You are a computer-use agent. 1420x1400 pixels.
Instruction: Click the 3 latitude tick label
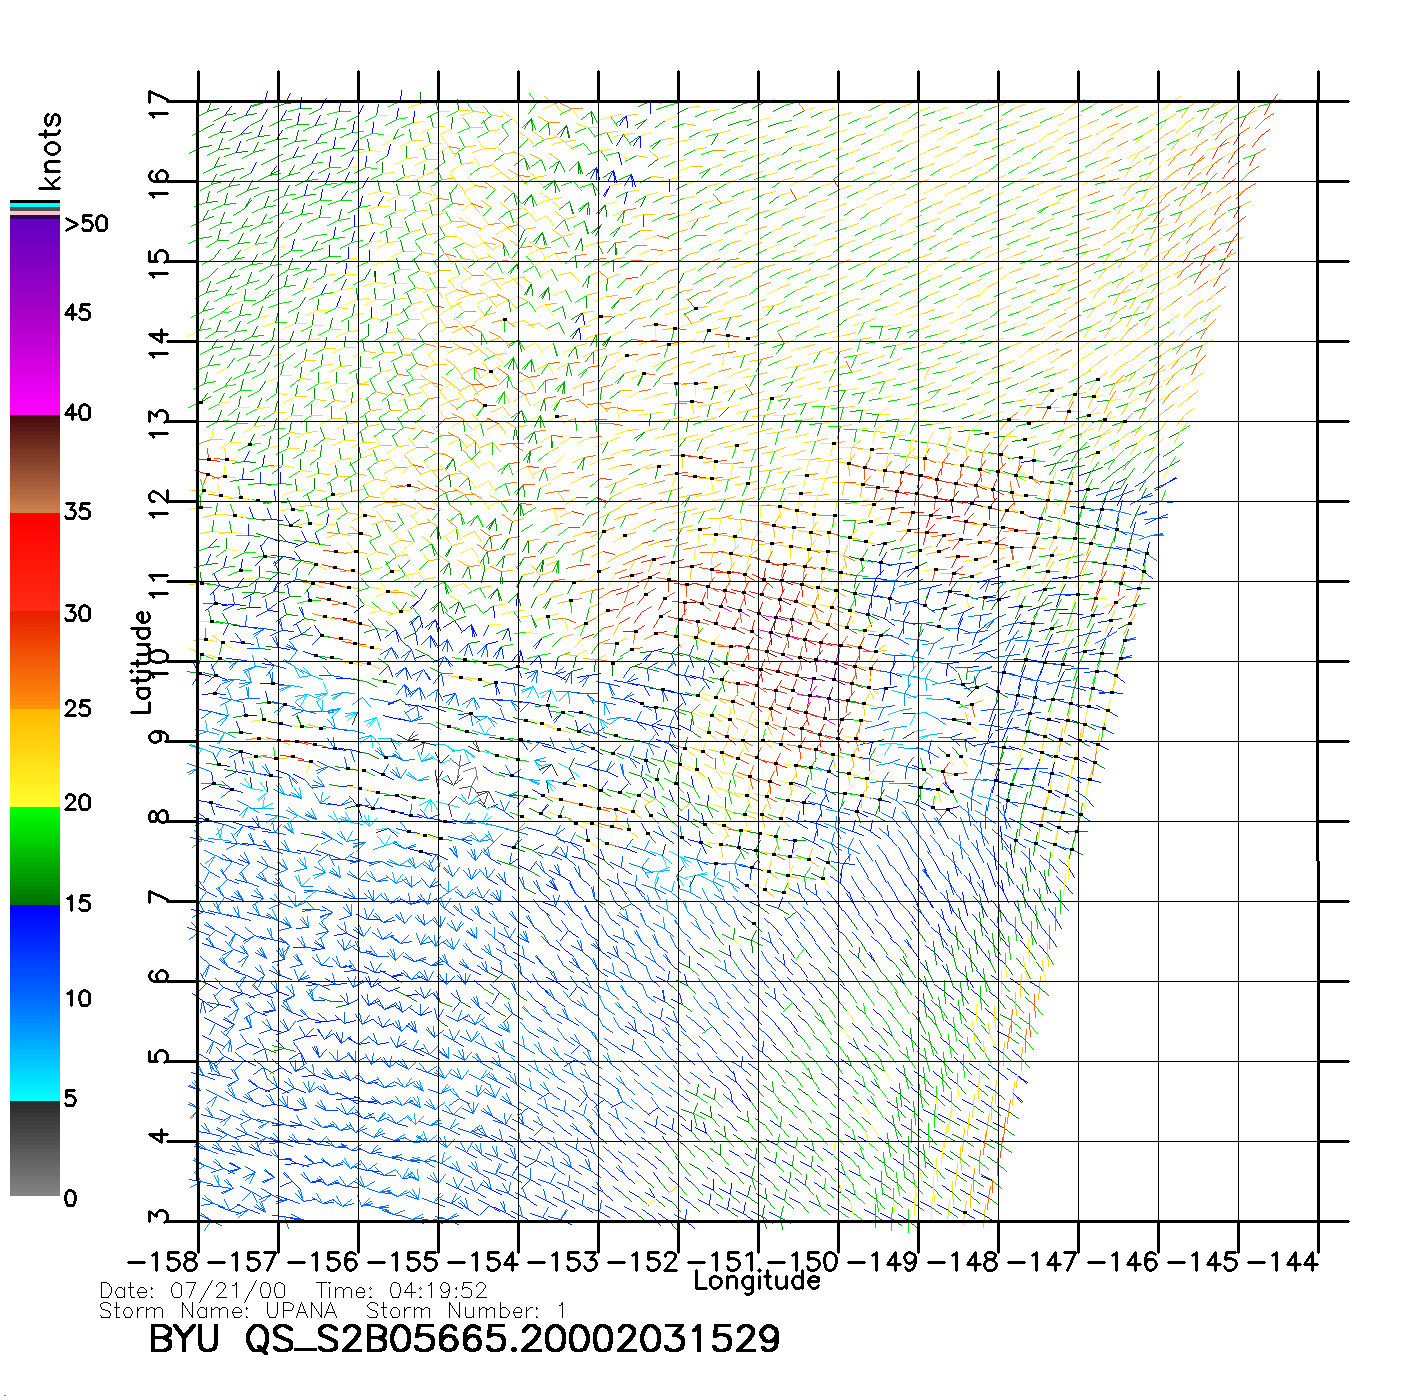pyautogui.click(x=159, y=1217)
